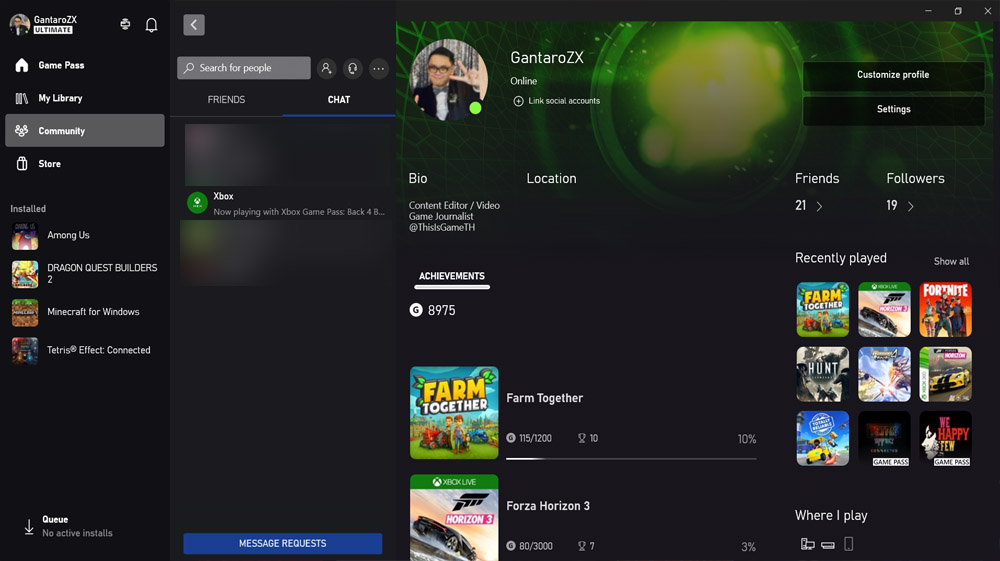Click the Among Us game icon
The image size is (1000, 561).
[25, 236]
